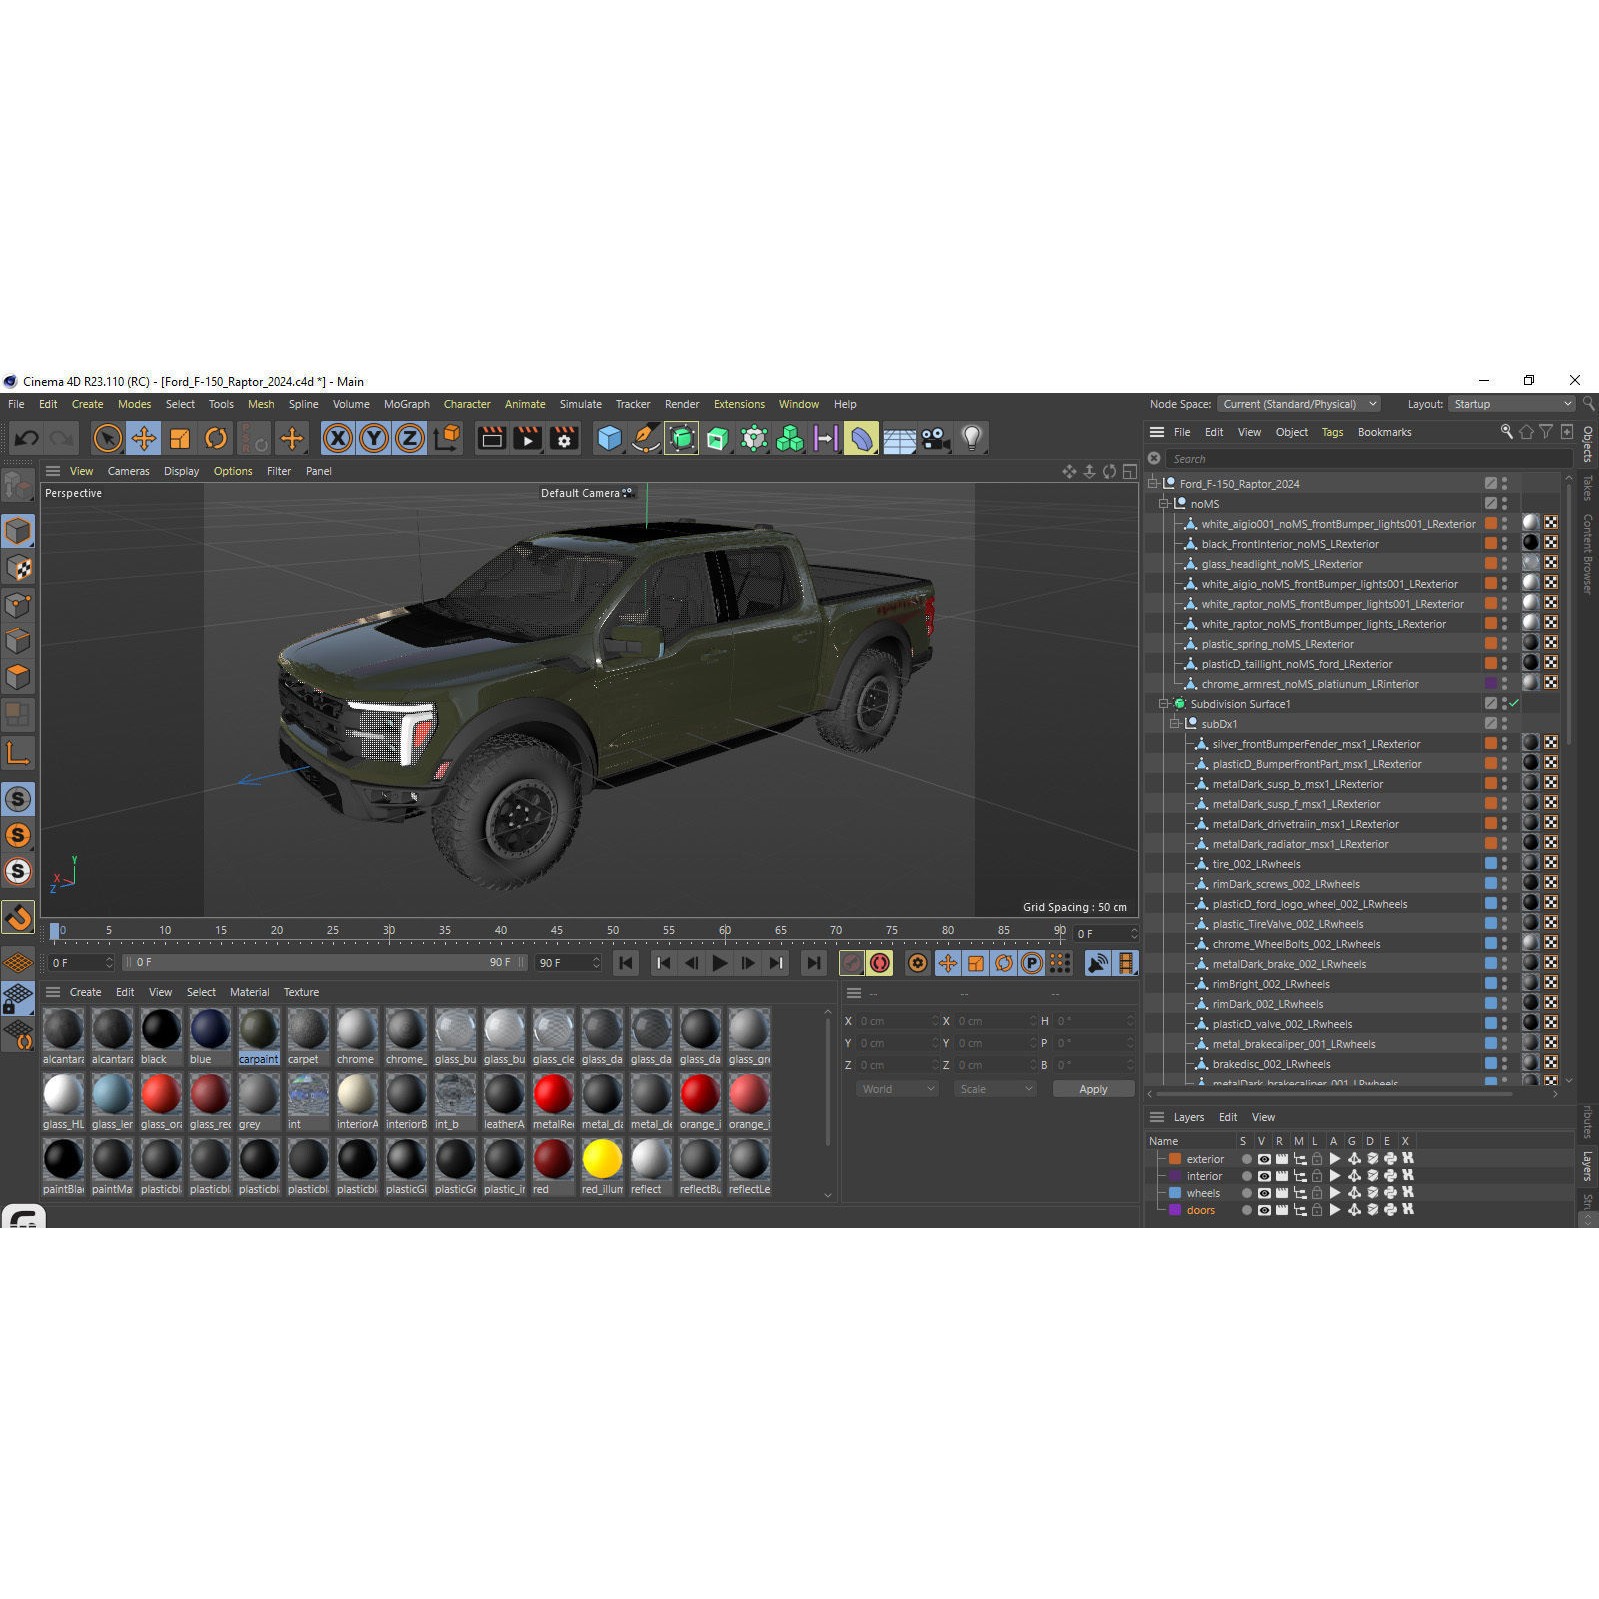Select Make Editable icon in left toolbar
The height and width of the screenshot is (1599, 1599).
(18, 487)
